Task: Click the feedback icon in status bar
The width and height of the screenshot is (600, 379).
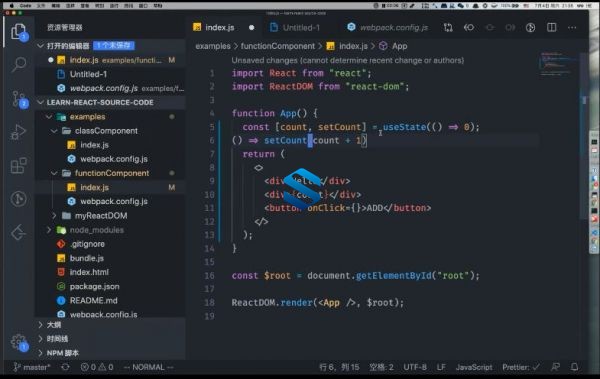Action: [555, 367]
